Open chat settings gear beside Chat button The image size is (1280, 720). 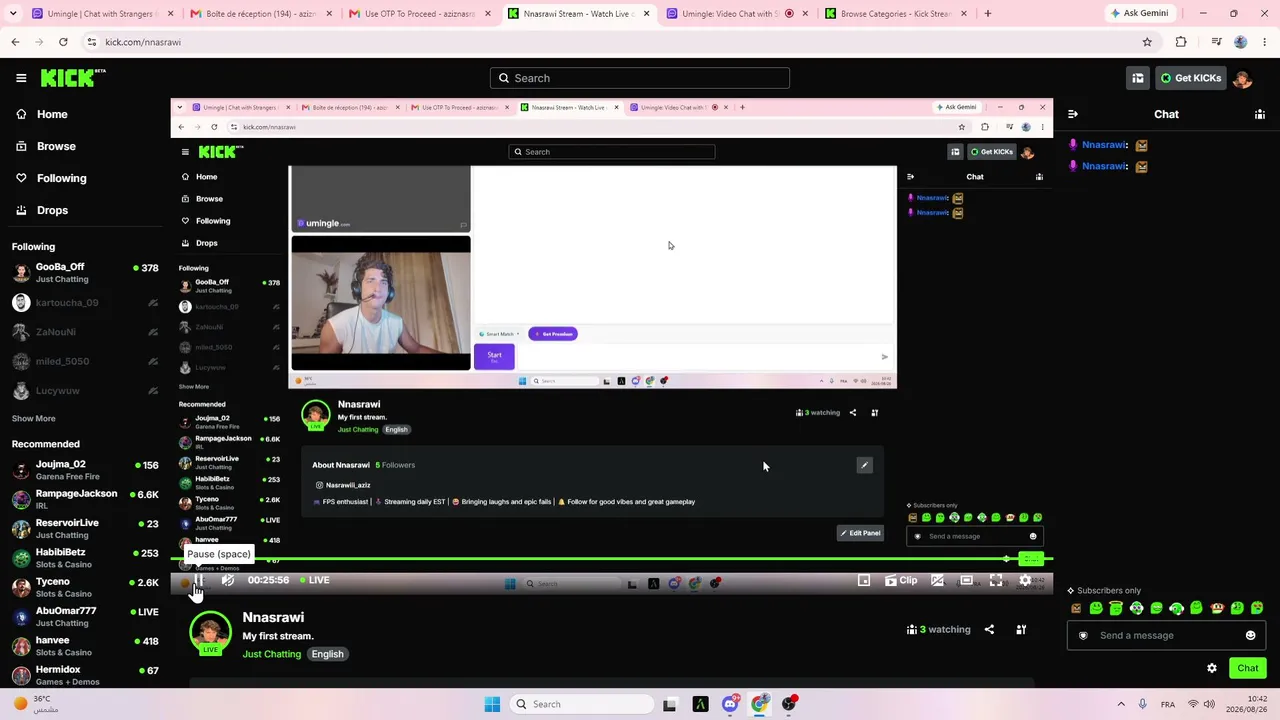coord(1212,668)
